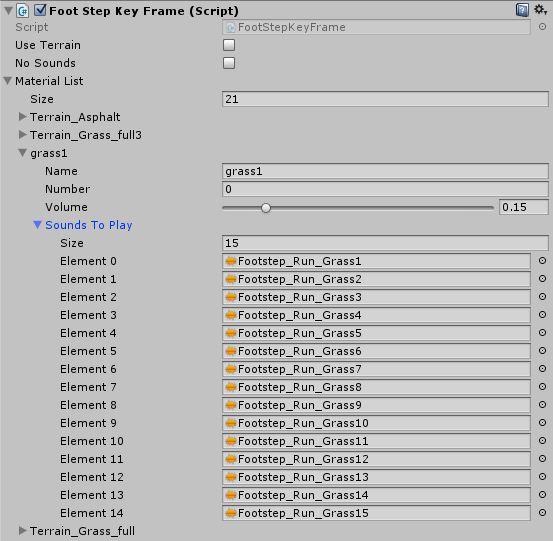Select the Footstep_Run_Grass14 clip field
This screenshot has width=553, height=541.
pos(376,495)
